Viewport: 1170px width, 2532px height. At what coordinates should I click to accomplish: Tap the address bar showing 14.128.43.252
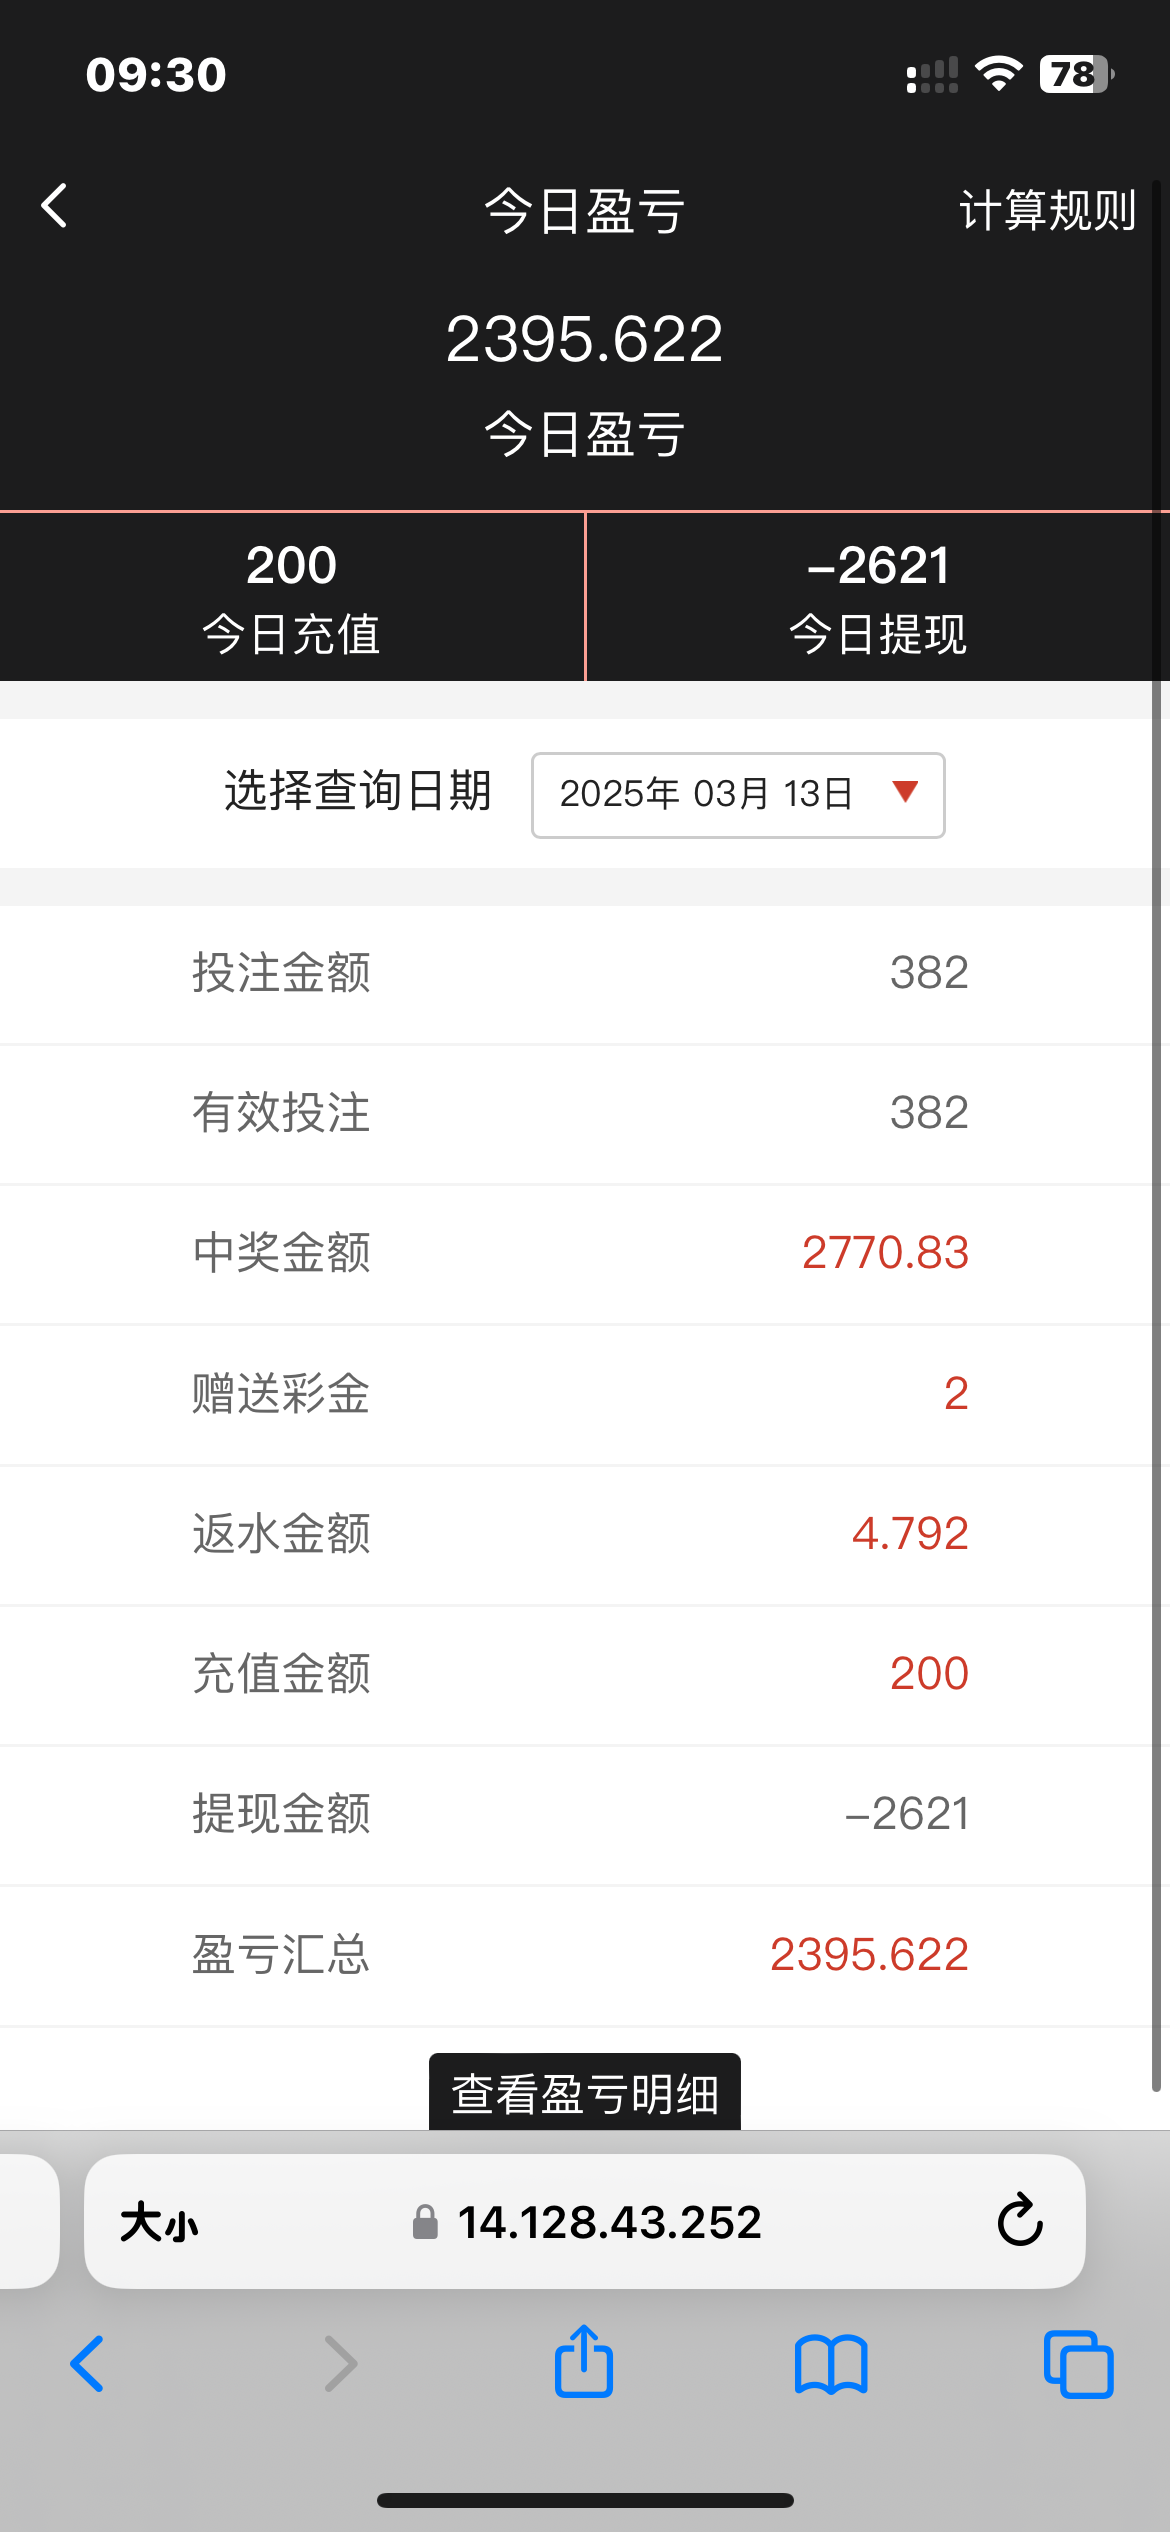click(608, 2222)
